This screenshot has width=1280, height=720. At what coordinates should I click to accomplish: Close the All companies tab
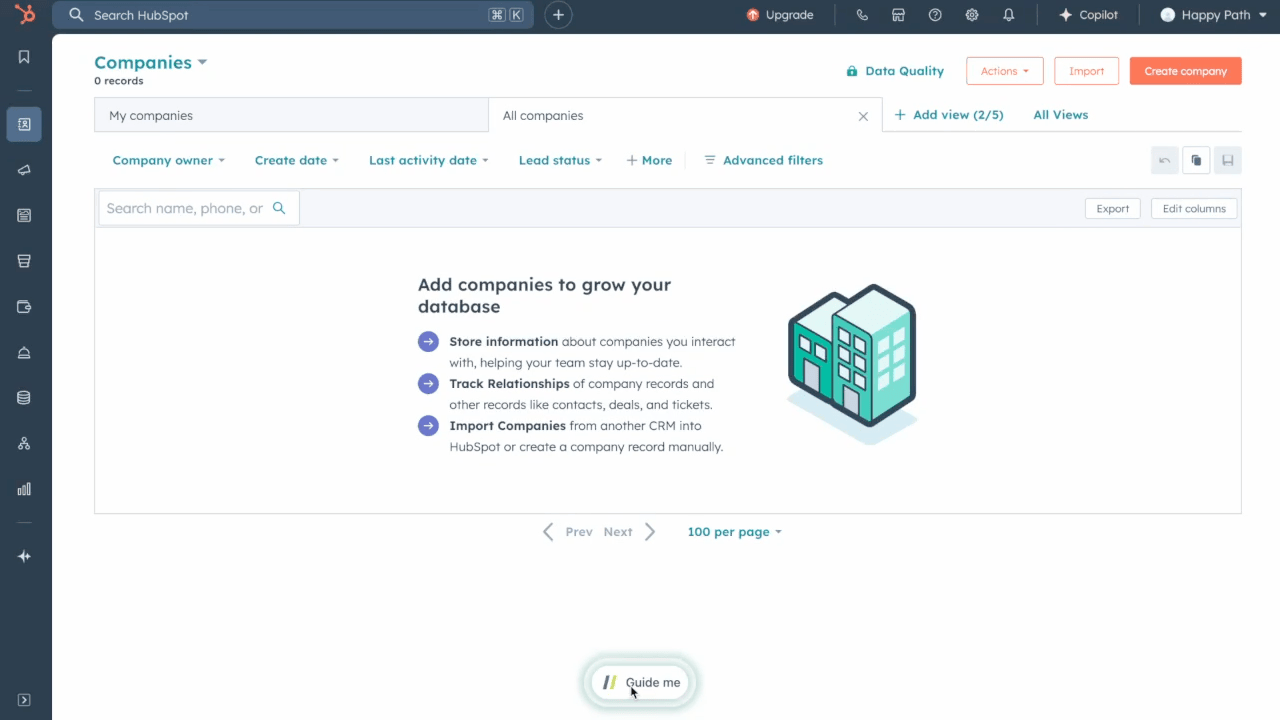click(x=863, y=116)
